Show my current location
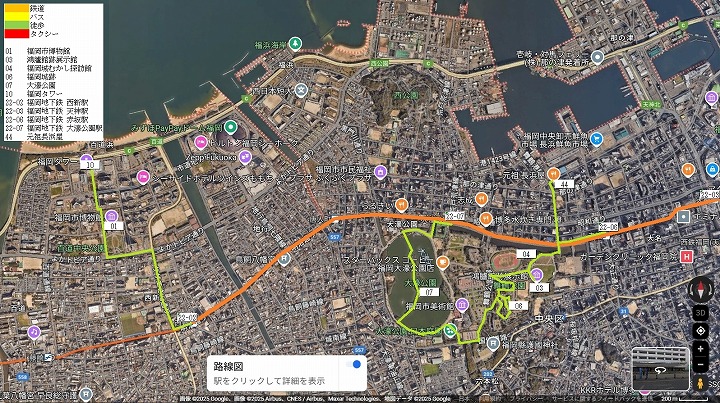 (700, 331)
